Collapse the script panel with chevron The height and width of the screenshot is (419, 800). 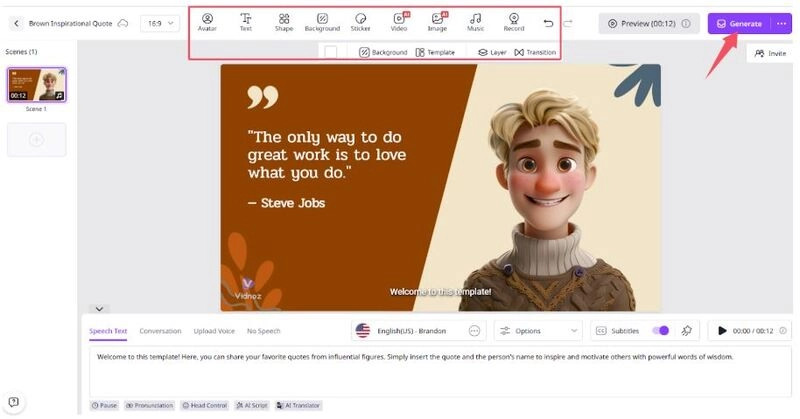click(99, 309)
